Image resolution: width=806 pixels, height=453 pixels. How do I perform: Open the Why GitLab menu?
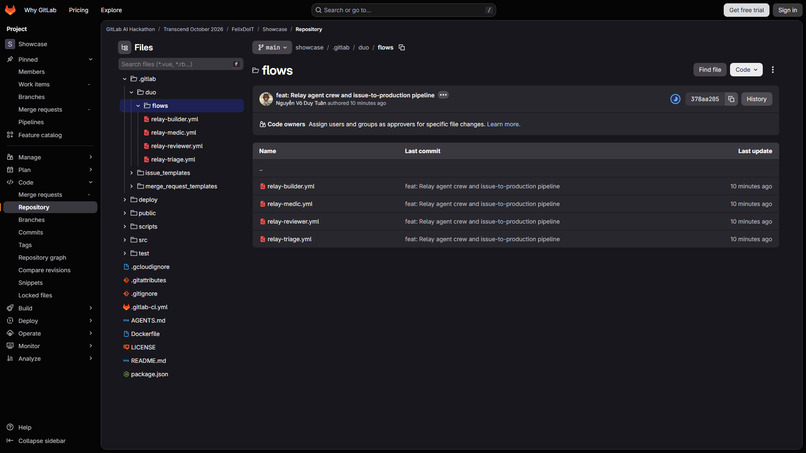click(40, 10)
